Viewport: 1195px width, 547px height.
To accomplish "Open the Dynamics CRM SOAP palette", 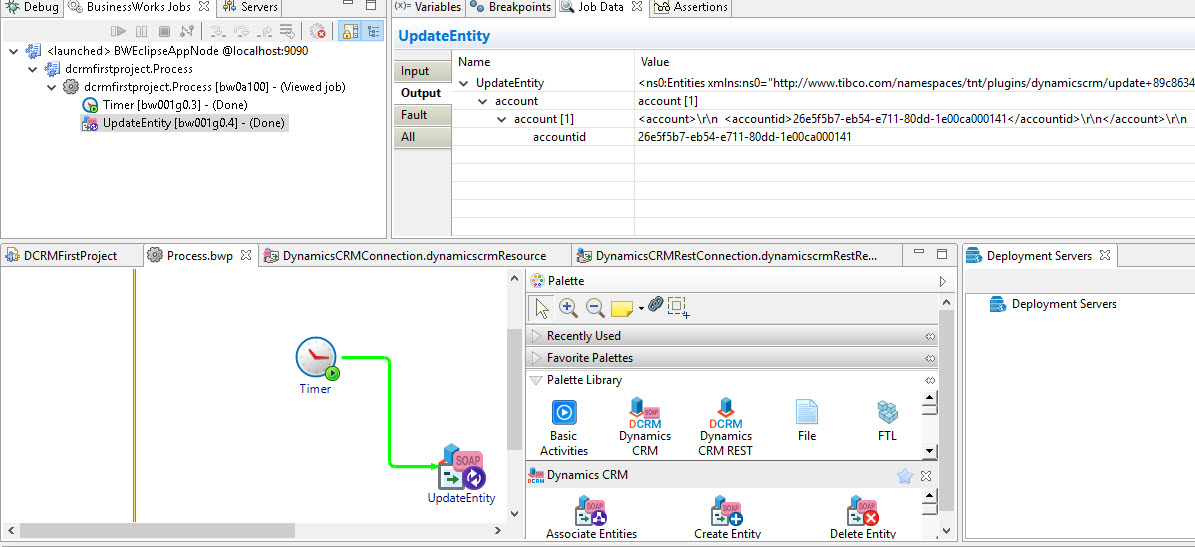I will [x=645, y=427].
